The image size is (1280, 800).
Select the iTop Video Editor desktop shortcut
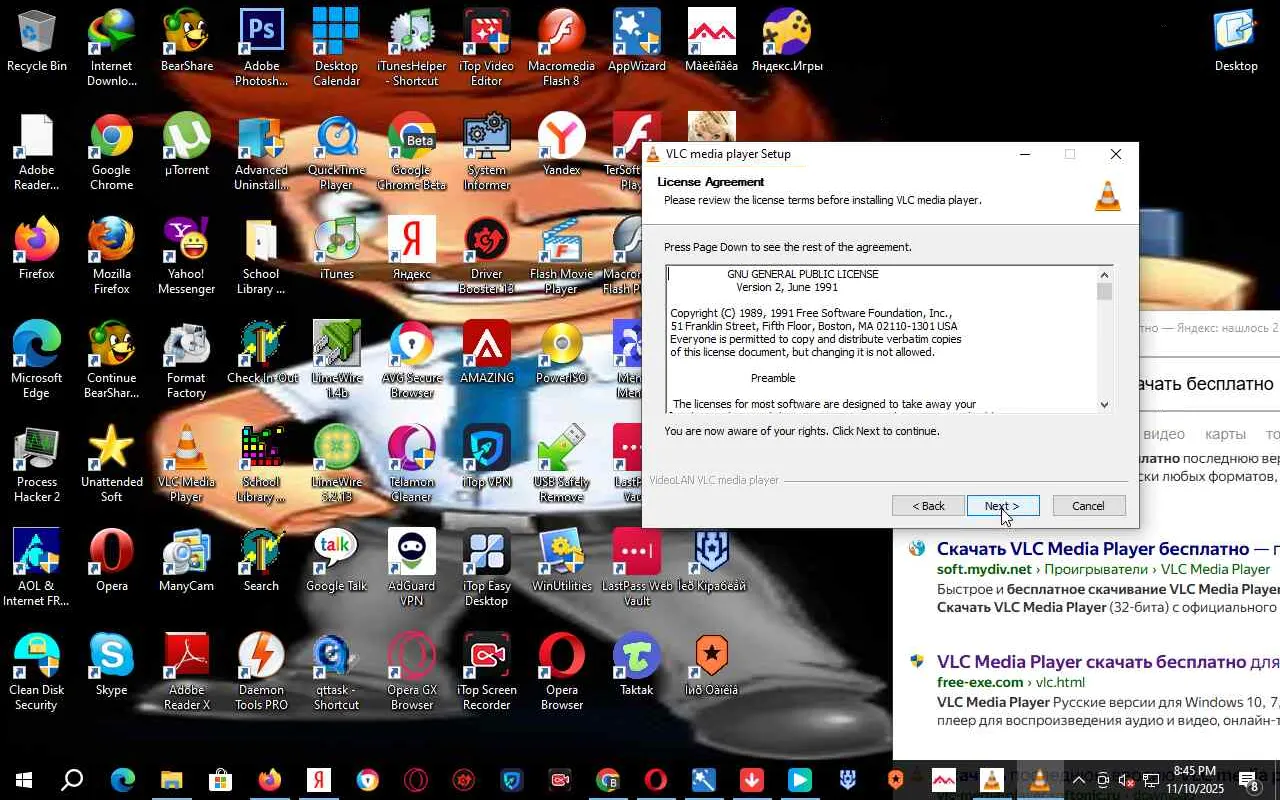point(486,48)
